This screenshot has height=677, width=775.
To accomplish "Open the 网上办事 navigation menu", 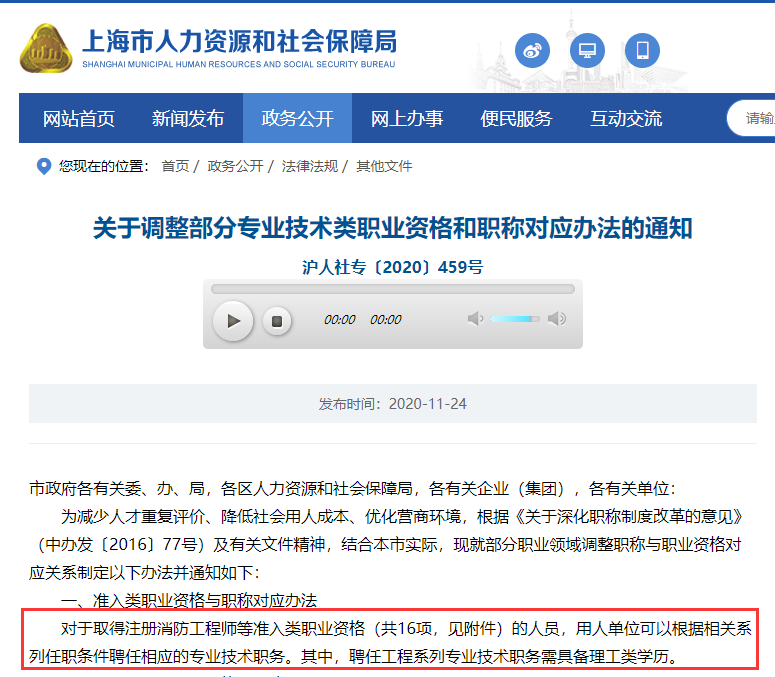I will 407,119.
